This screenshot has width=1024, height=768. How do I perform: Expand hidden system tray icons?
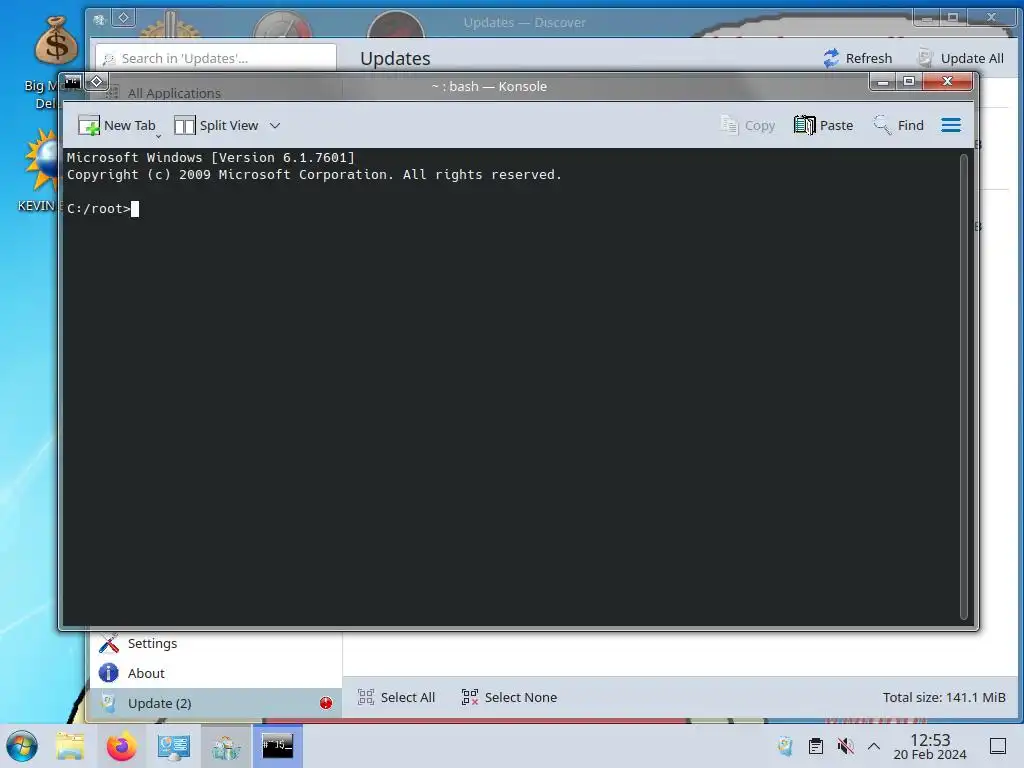click(x=874, y=746)
